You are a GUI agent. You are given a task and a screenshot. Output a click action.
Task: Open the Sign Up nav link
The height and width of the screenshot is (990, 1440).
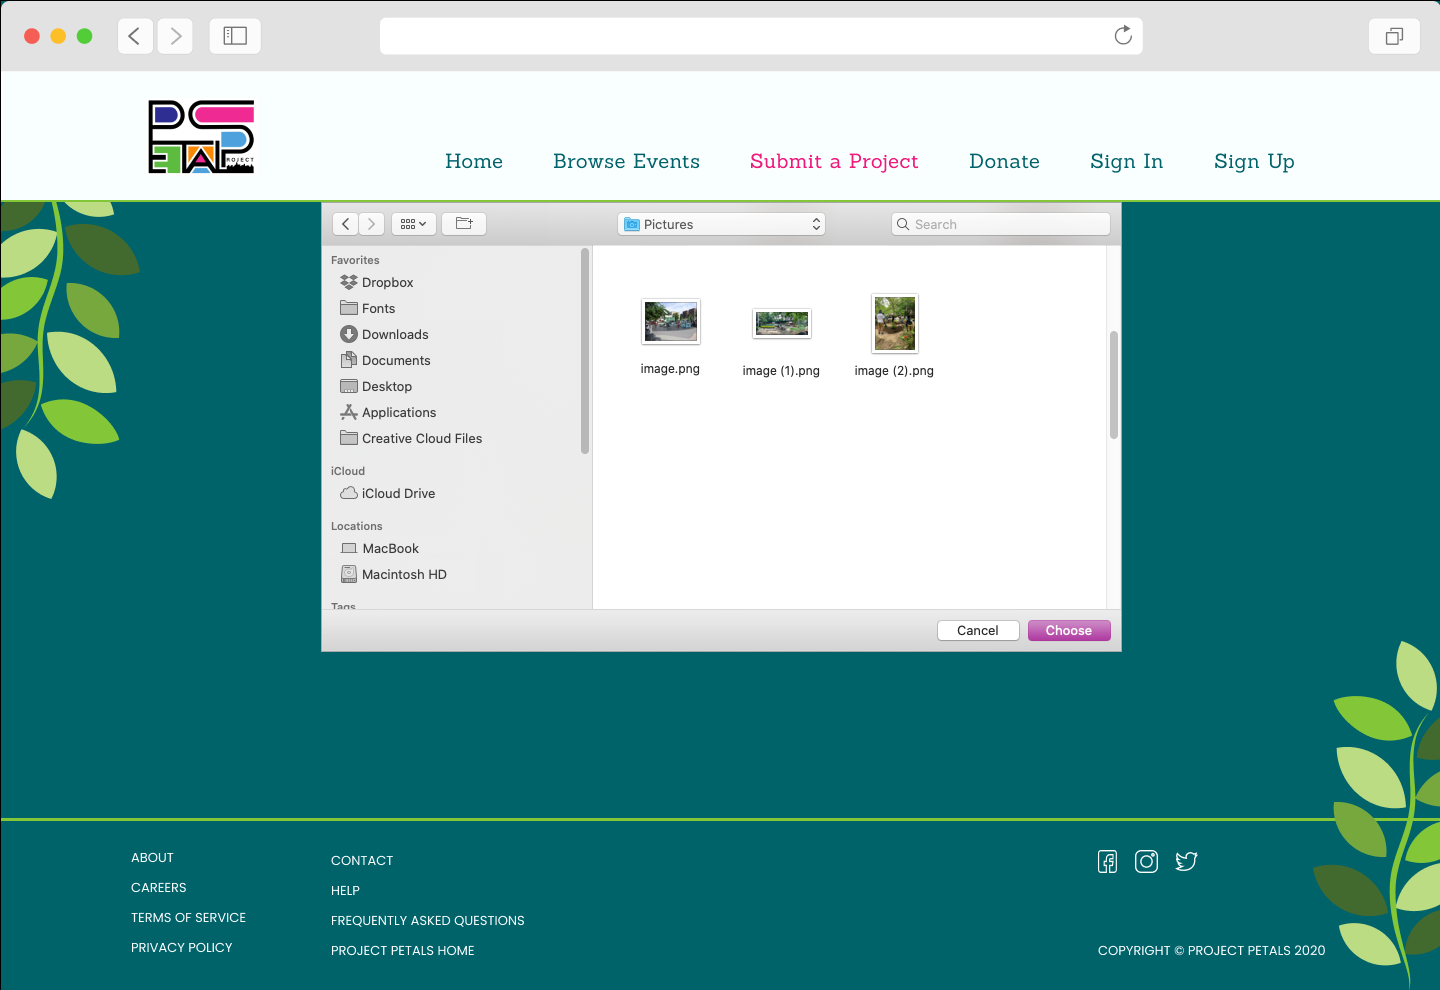[x=1255, y=162]
